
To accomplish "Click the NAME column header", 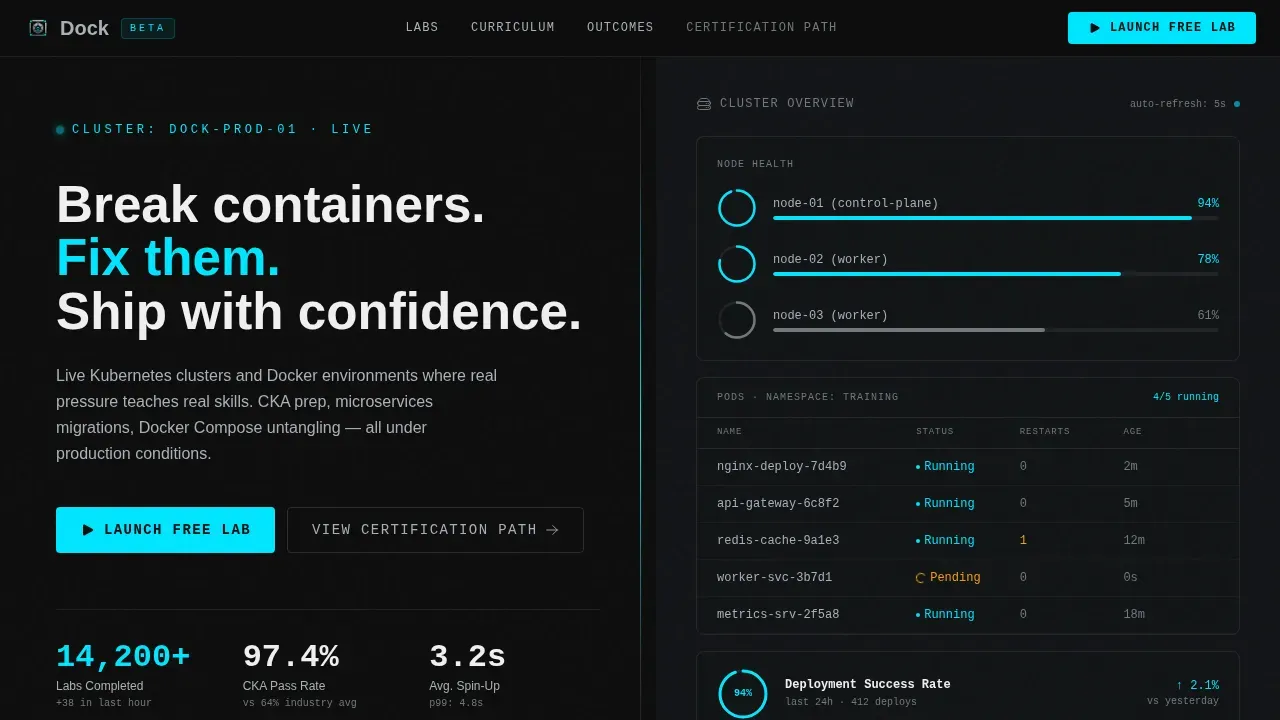I will pos(730,432).
